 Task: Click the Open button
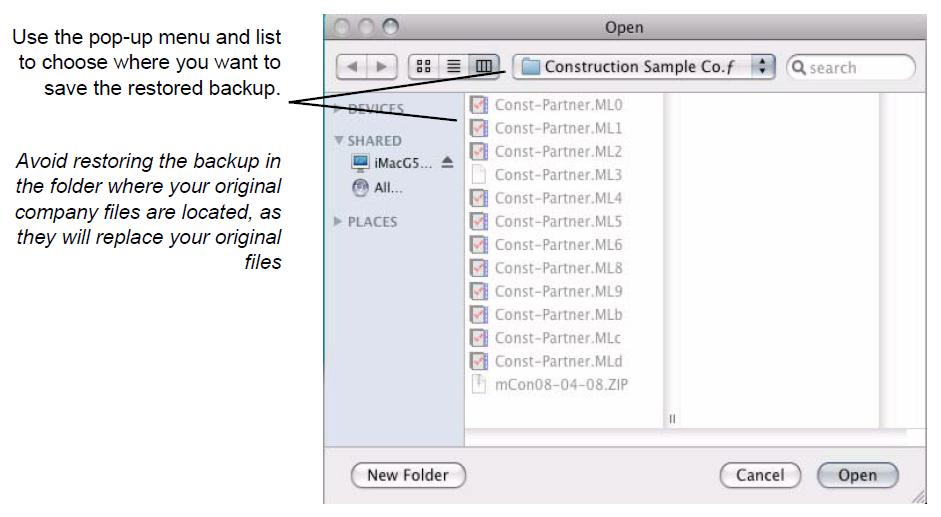click(x=857, y=475)
